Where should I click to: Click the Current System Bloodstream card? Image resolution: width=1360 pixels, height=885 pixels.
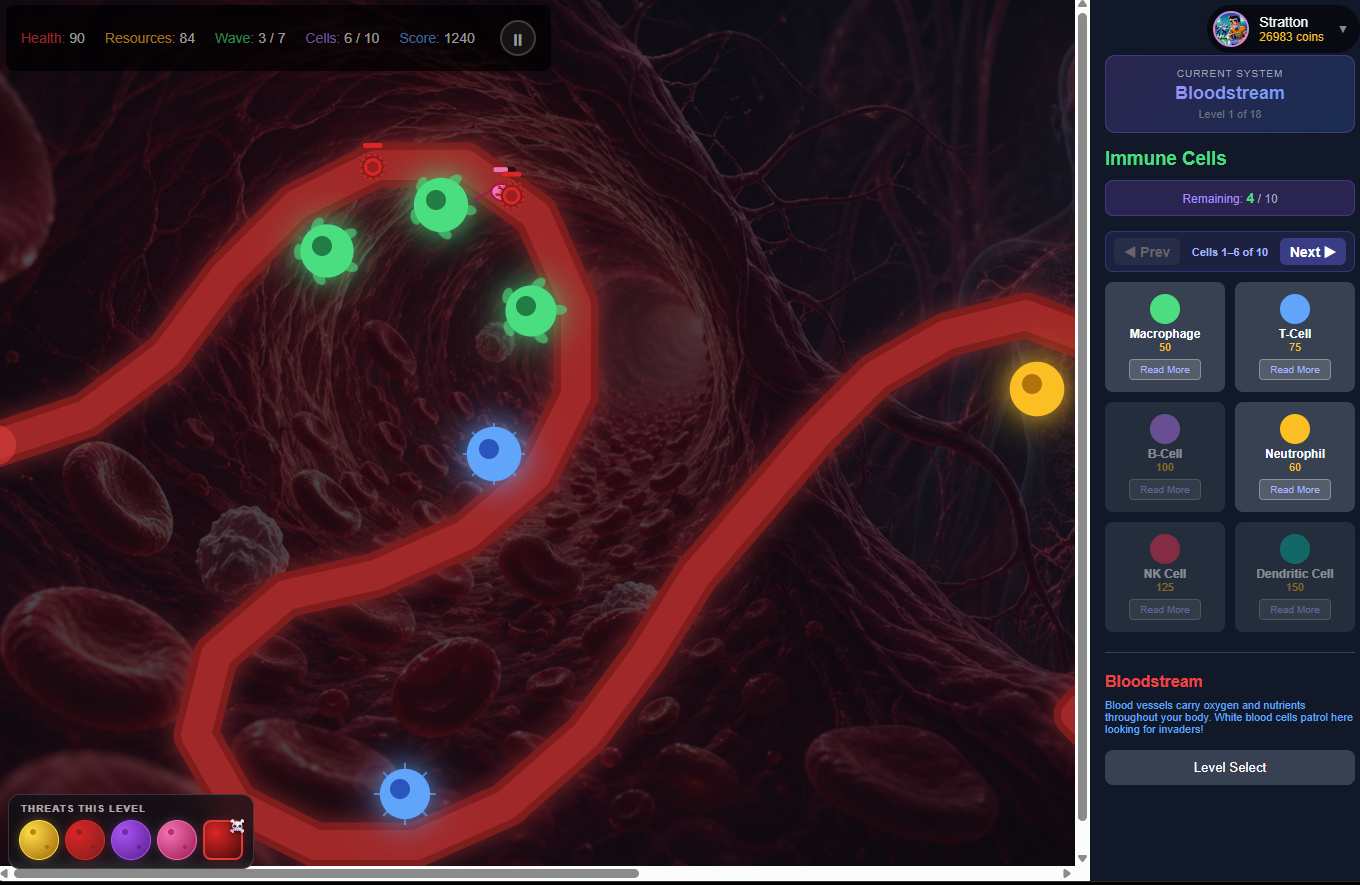(1230, 94)
